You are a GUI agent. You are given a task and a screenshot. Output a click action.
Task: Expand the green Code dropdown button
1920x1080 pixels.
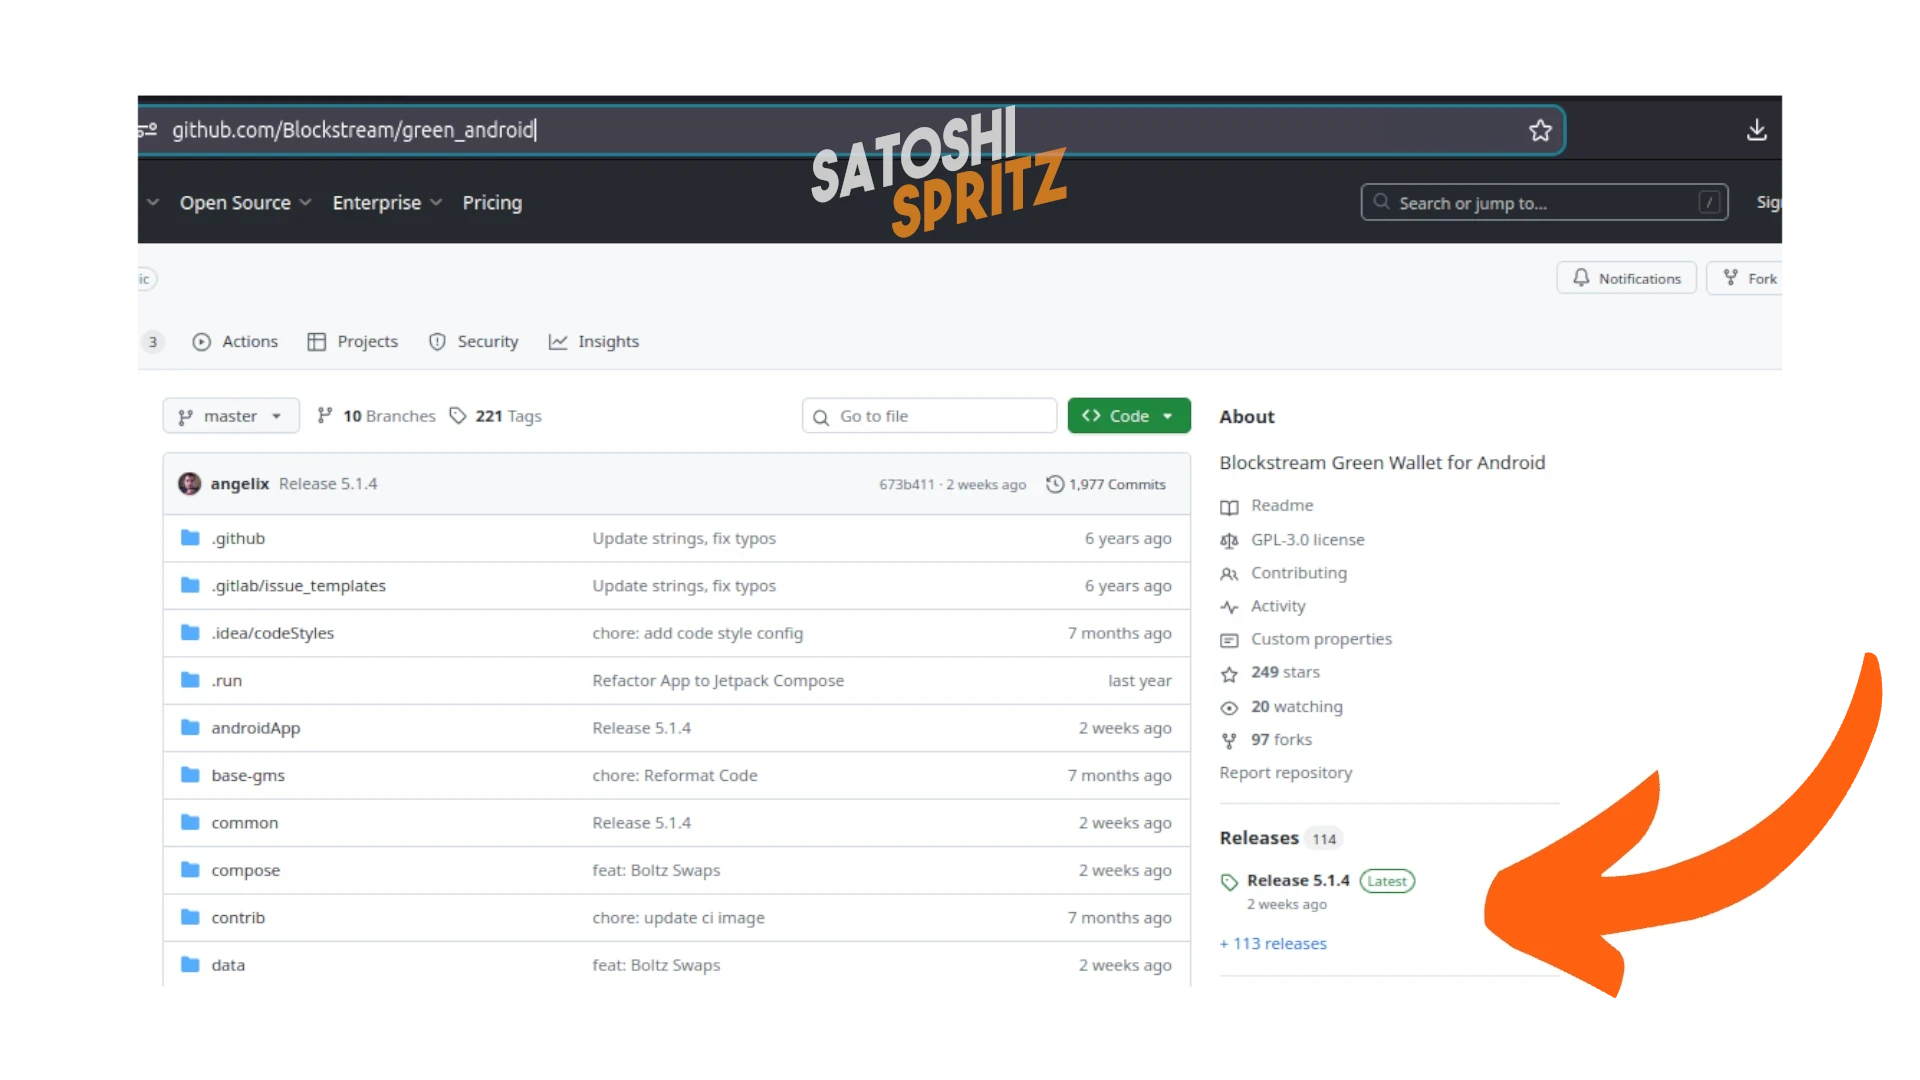(x=1128, y=416)
